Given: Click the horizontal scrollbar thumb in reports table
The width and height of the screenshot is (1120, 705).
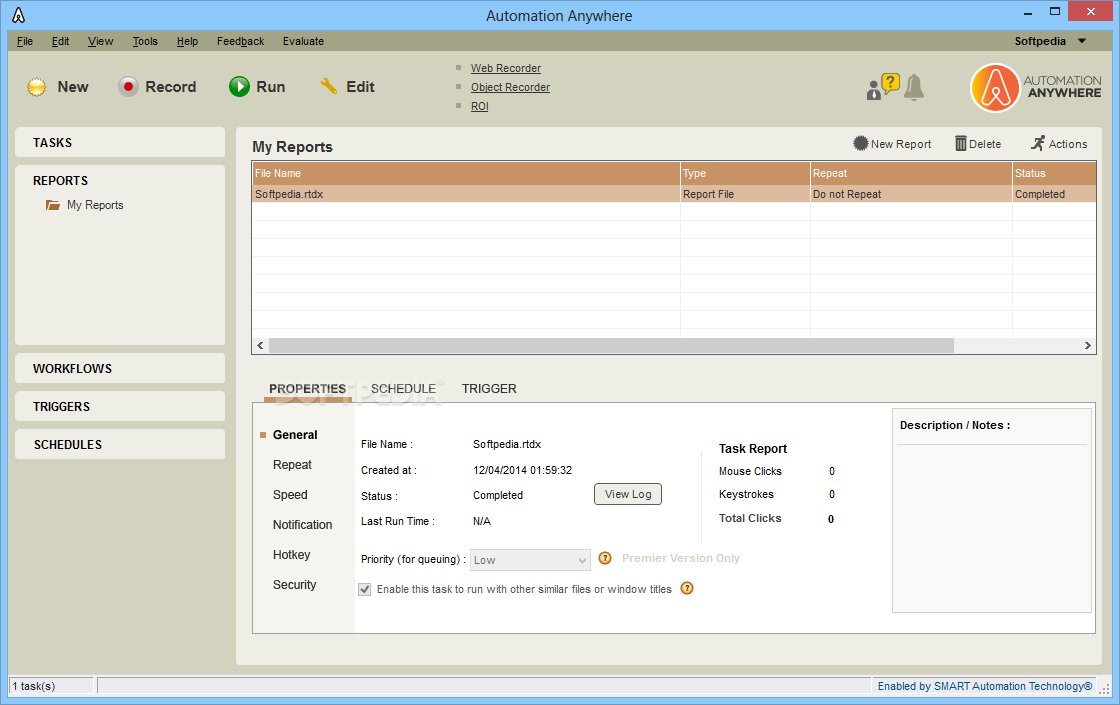Looking at the screenshot, I should [x=611, y=346].
